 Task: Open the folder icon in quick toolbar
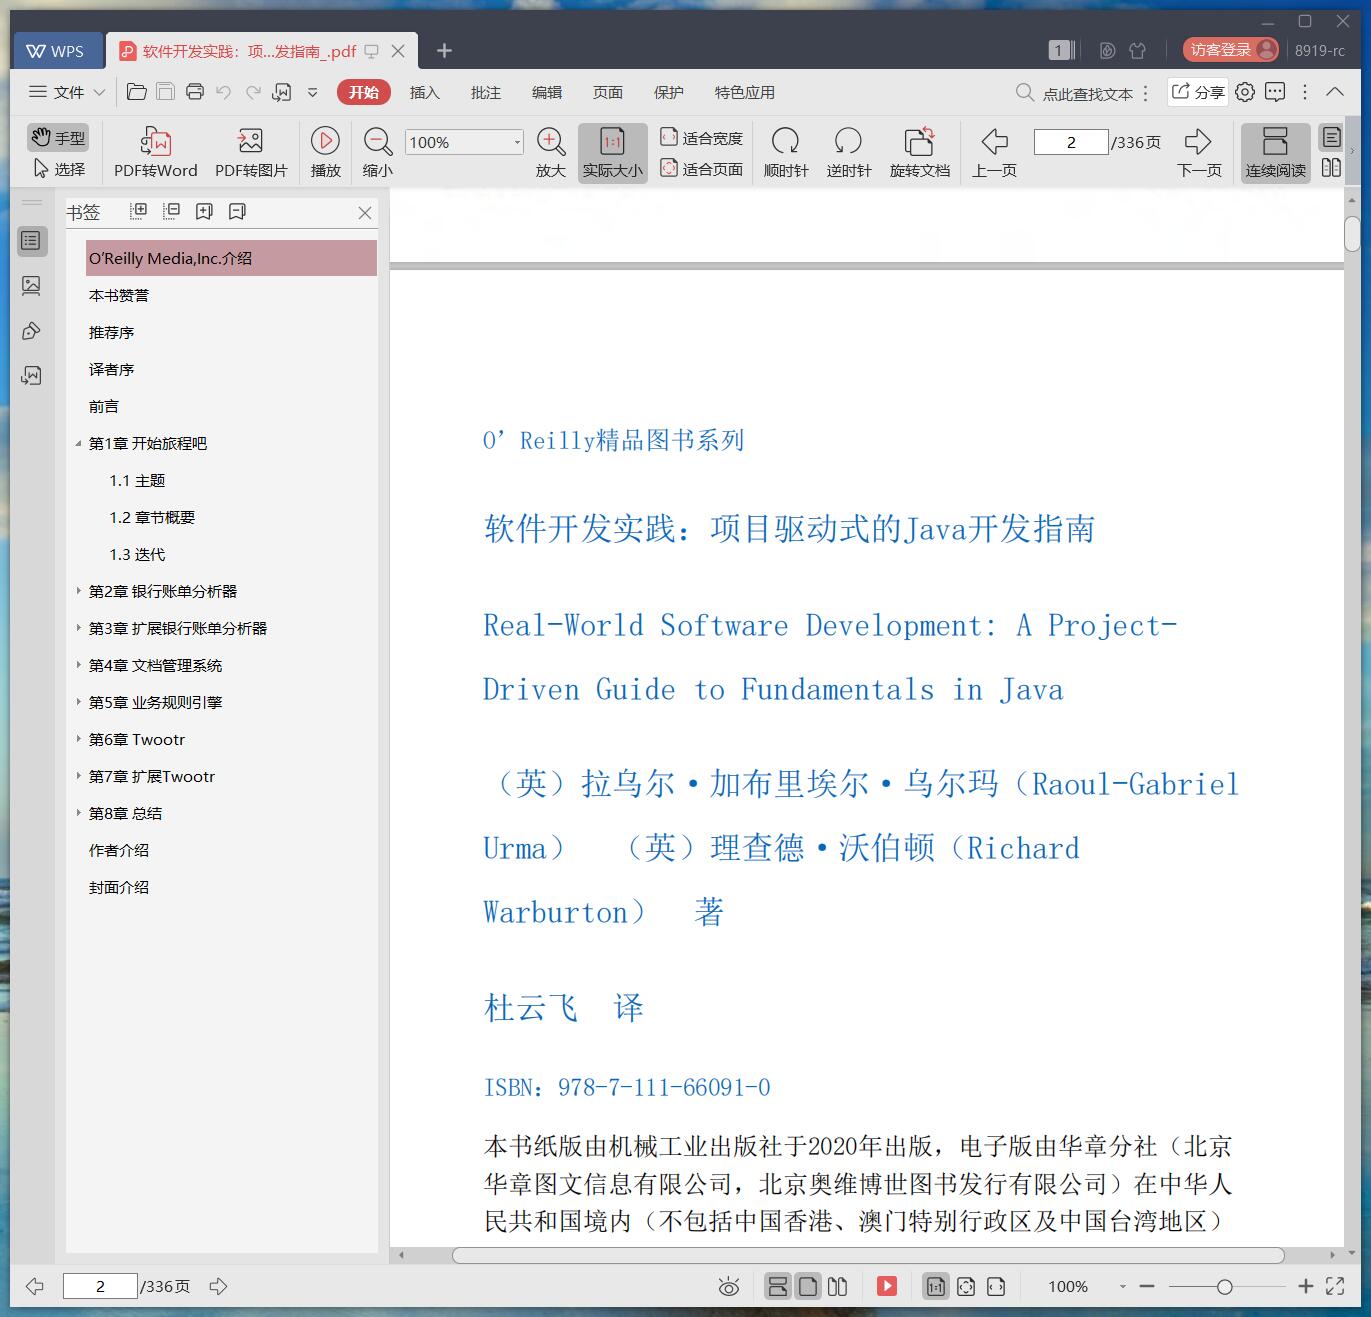[x=137, y=92]
